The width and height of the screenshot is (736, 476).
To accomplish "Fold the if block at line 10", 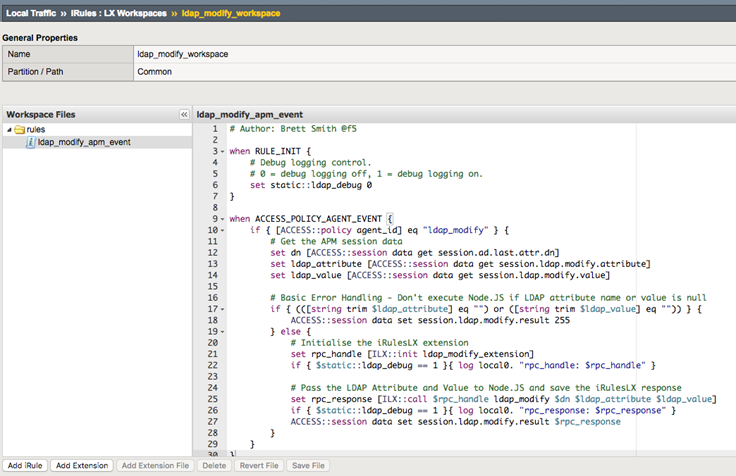I will tap(222, 229).
